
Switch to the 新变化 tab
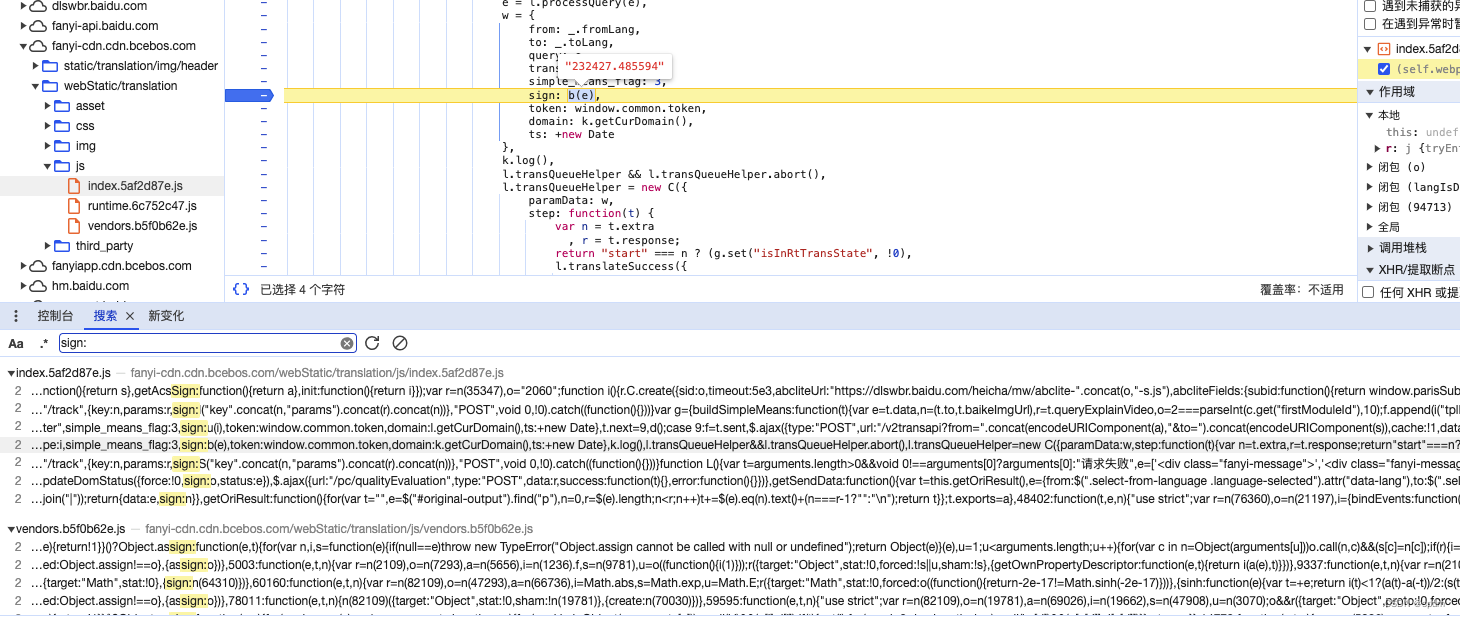tap(166, 316)
